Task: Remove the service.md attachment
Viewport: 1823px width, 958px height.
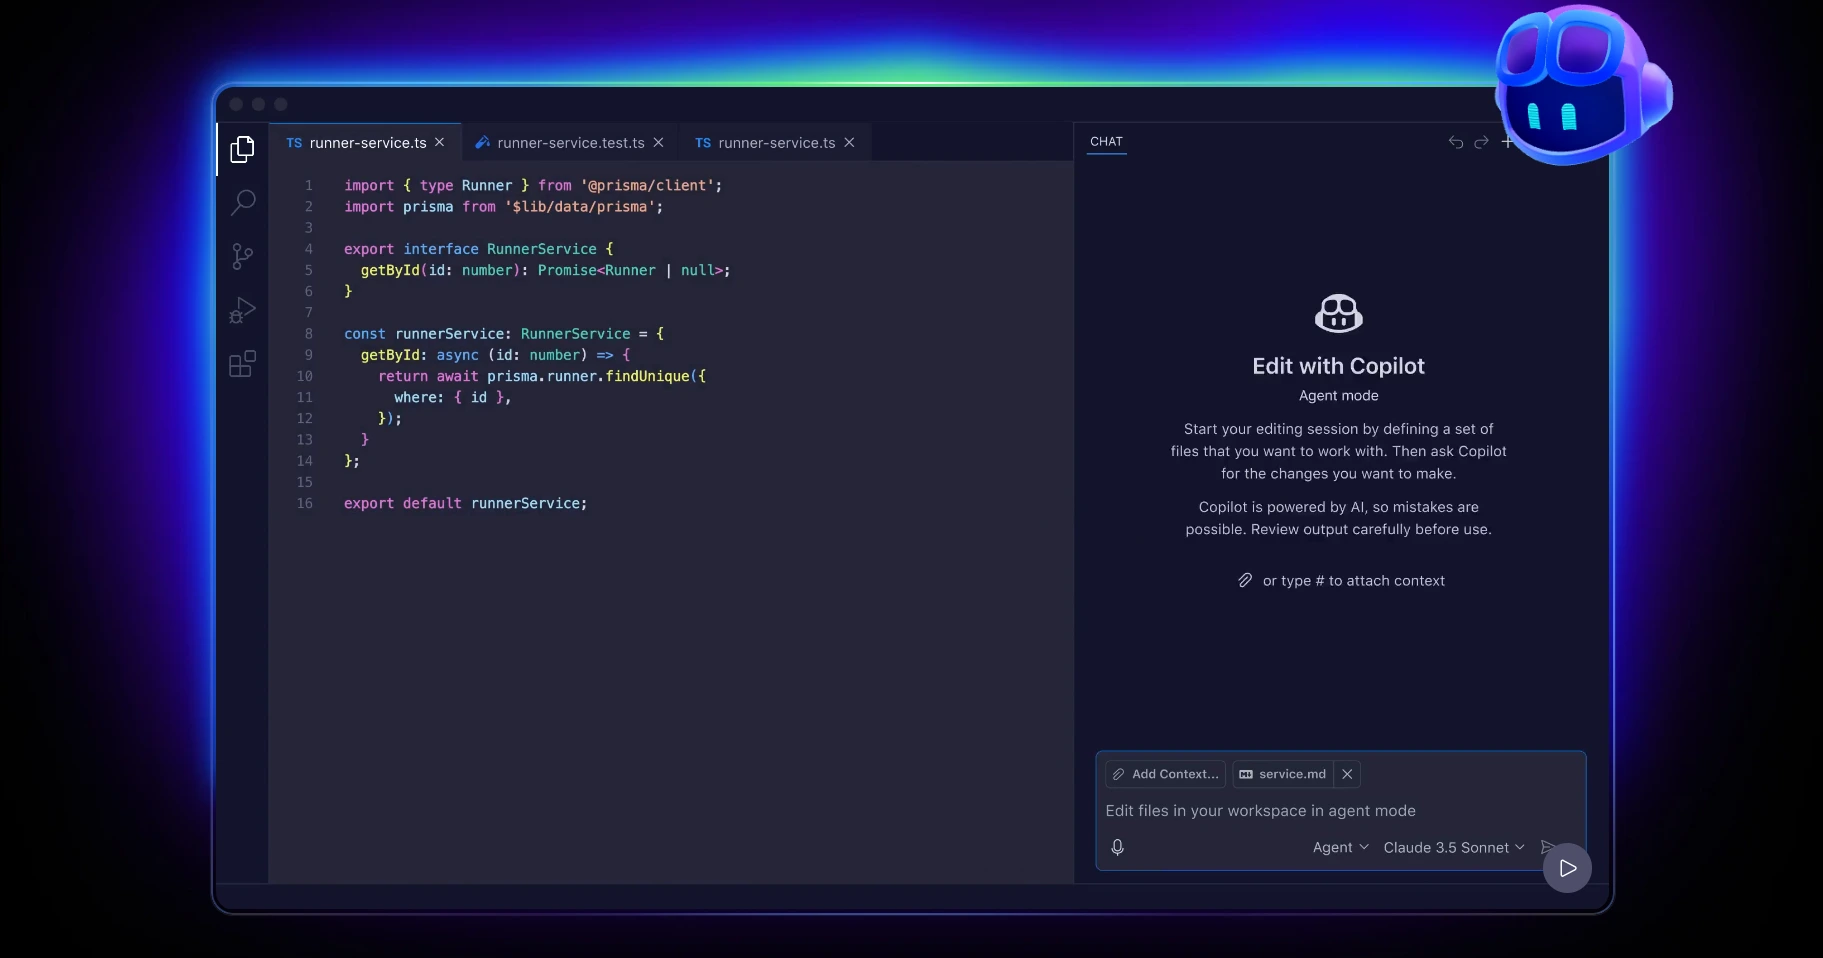Action: coord(1347,774)
